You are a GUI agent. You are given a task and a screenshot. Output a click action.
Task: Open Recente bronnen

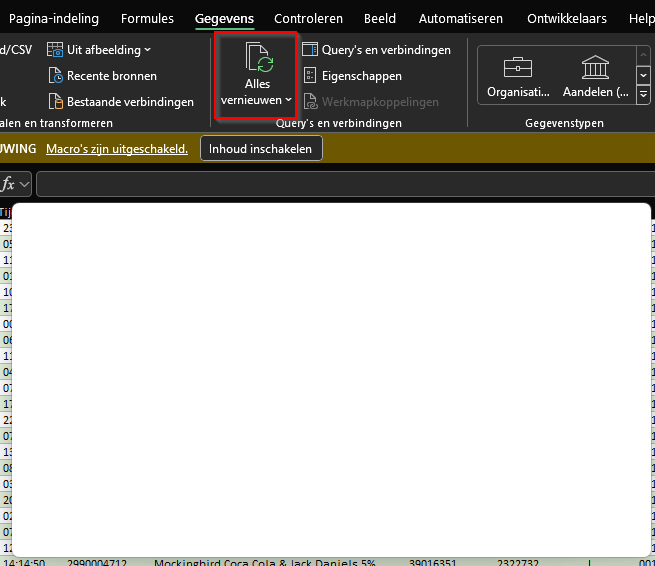[112, 76]
